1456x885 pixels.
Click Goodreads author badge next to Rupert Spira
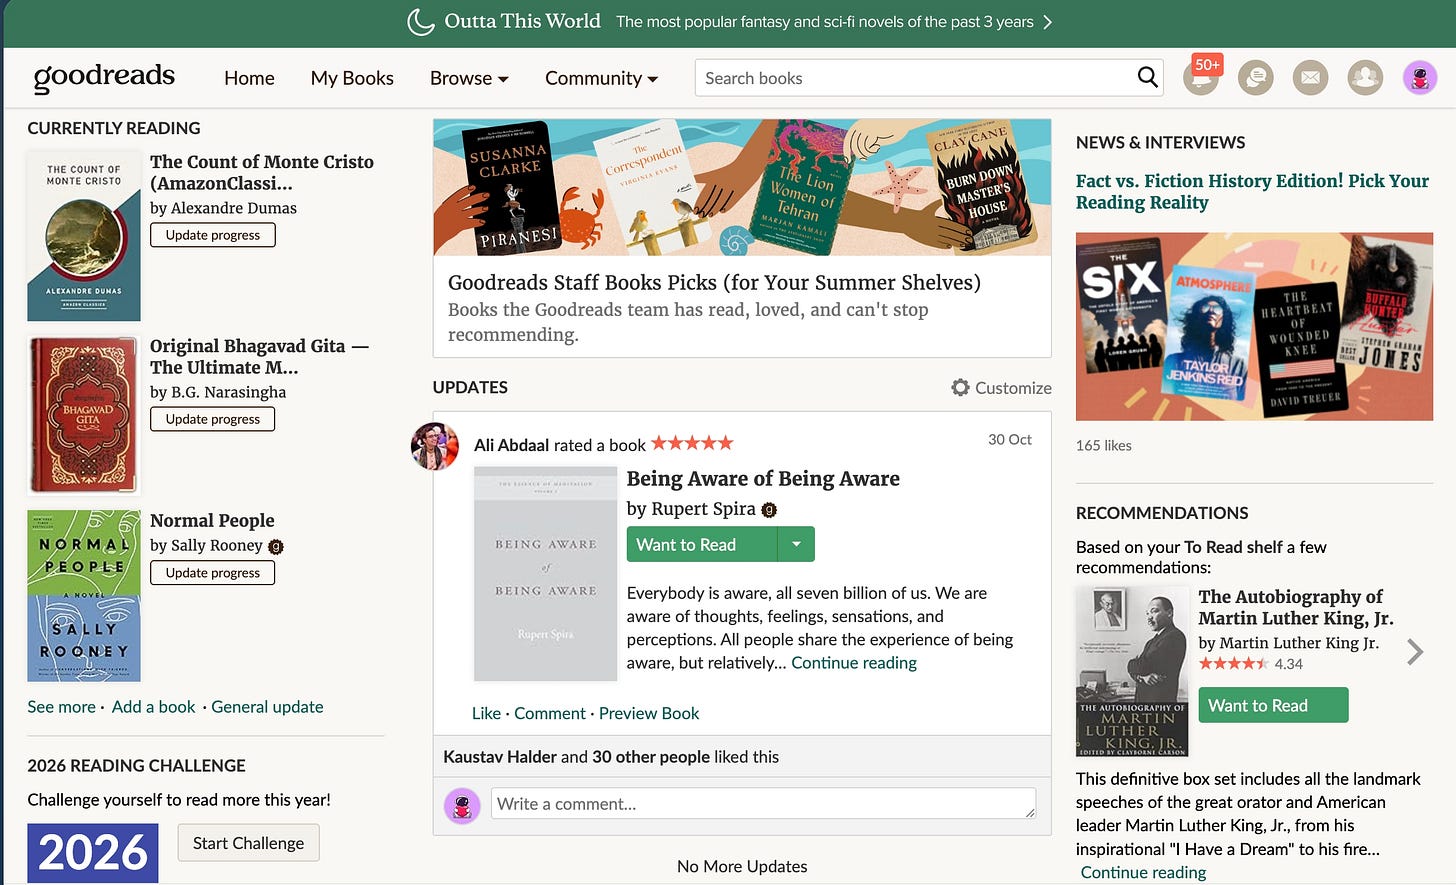769,509
